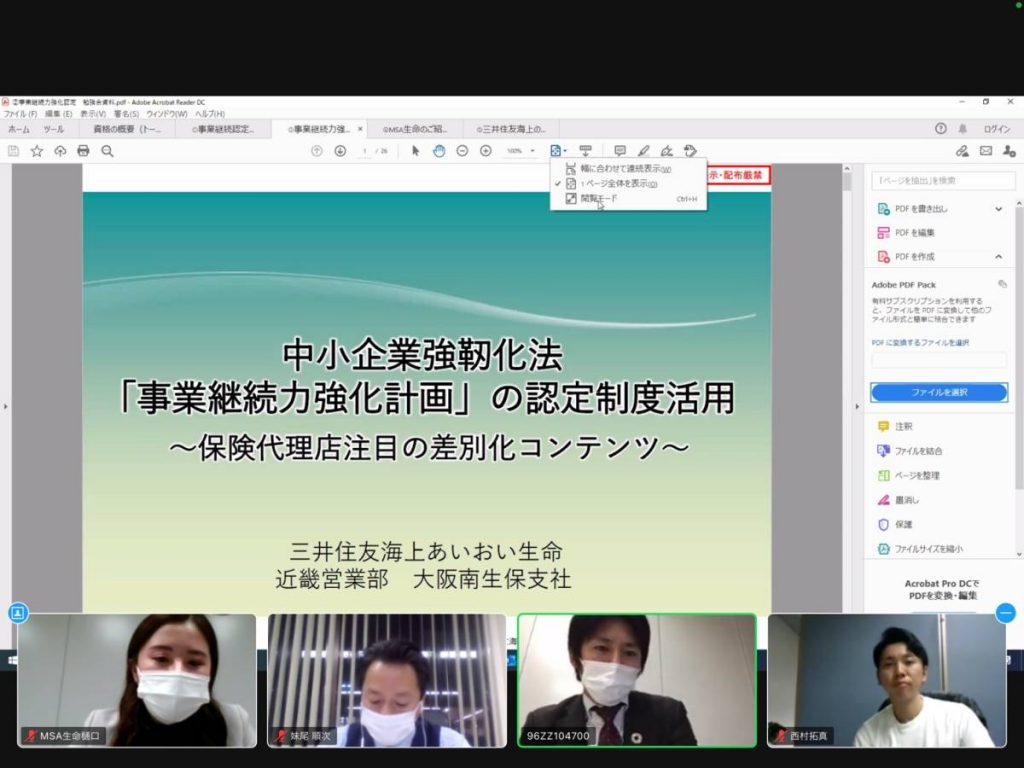Select MSA生命樋口 participant video thumbnail
This screenshot has height=768, width=1024.
pos(137,680)
